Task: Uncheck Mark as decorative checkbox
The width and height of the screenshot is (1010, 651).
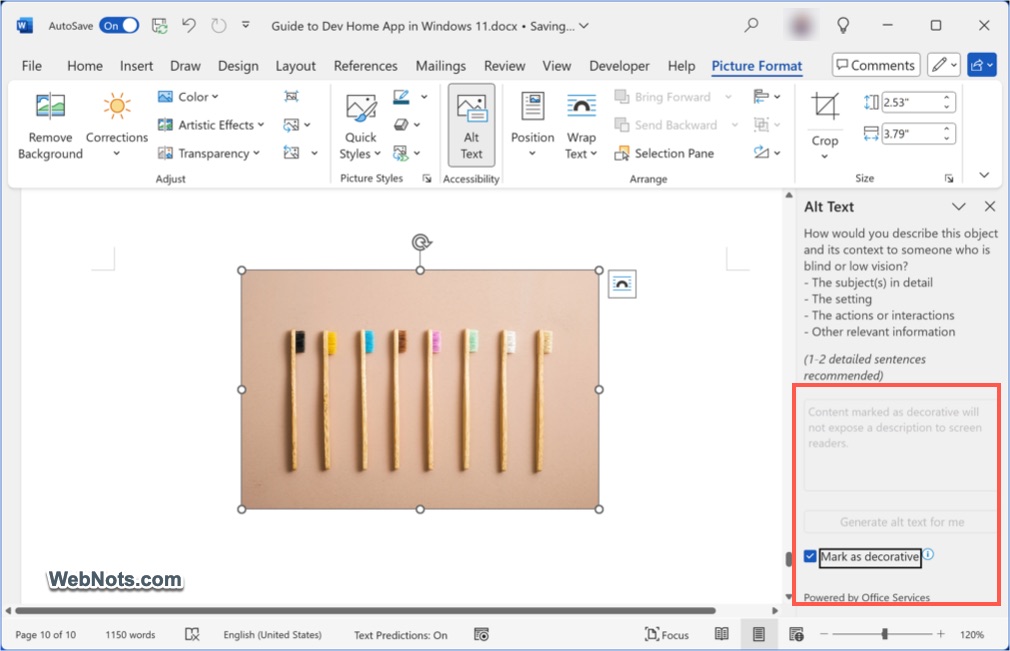Action: pyautogui.click(x=810, y=556)
